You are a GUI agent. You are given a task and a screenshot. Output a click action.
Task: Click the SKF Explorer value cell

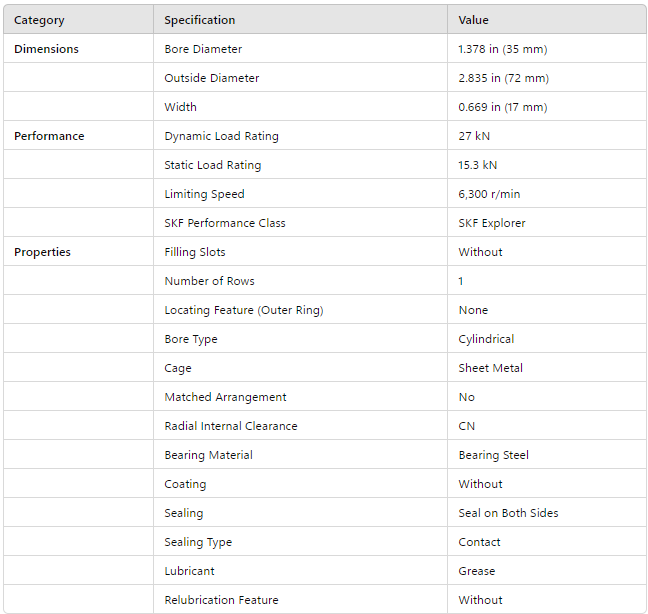(491, 223)
